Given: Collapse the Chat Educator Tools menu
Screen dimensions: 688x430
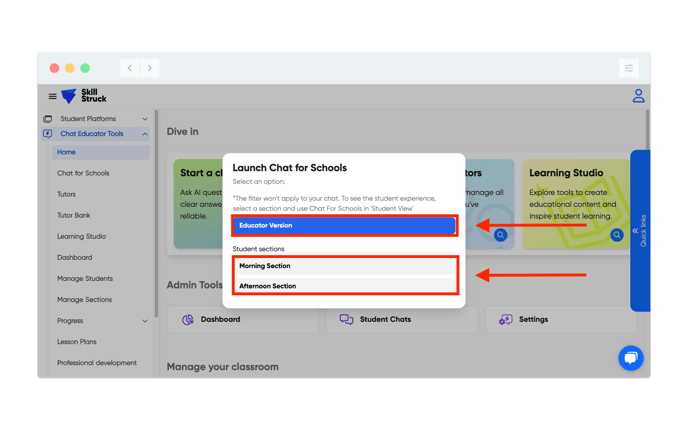Looking at the screenshot, I should [x=145, y=134].
